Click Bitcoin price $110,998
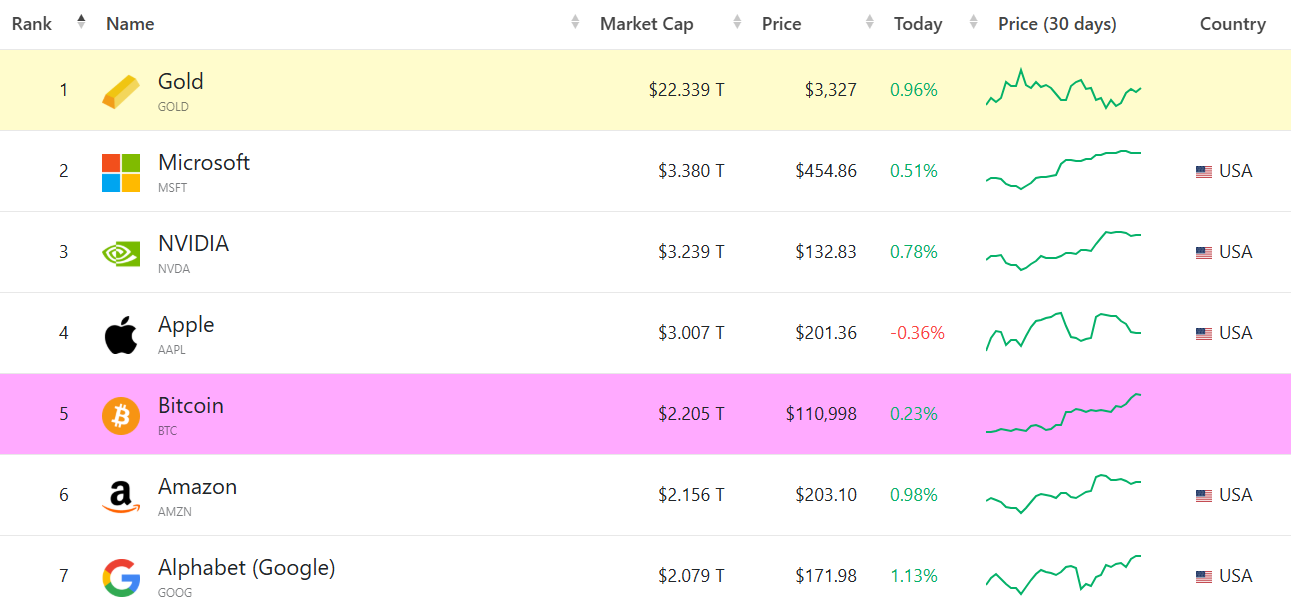 pos(821,414)
